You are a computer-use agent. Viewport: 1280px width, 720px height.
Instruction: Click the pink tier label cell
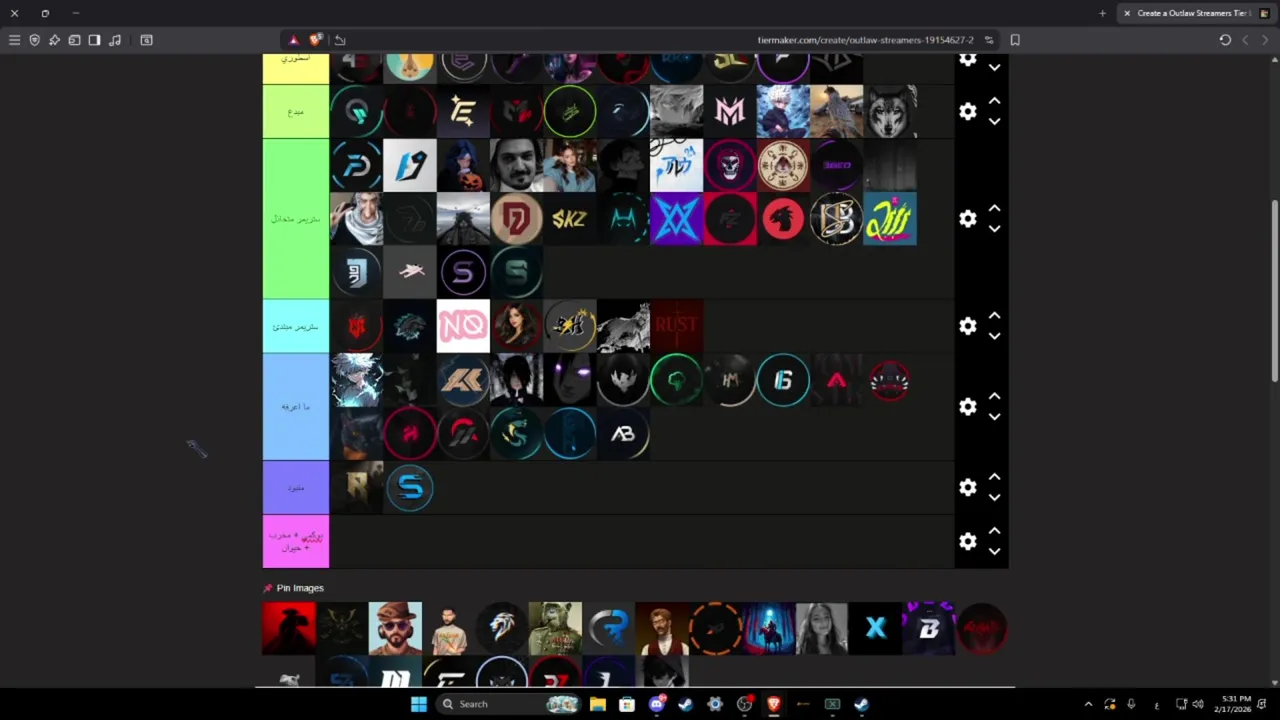point(296,541)
